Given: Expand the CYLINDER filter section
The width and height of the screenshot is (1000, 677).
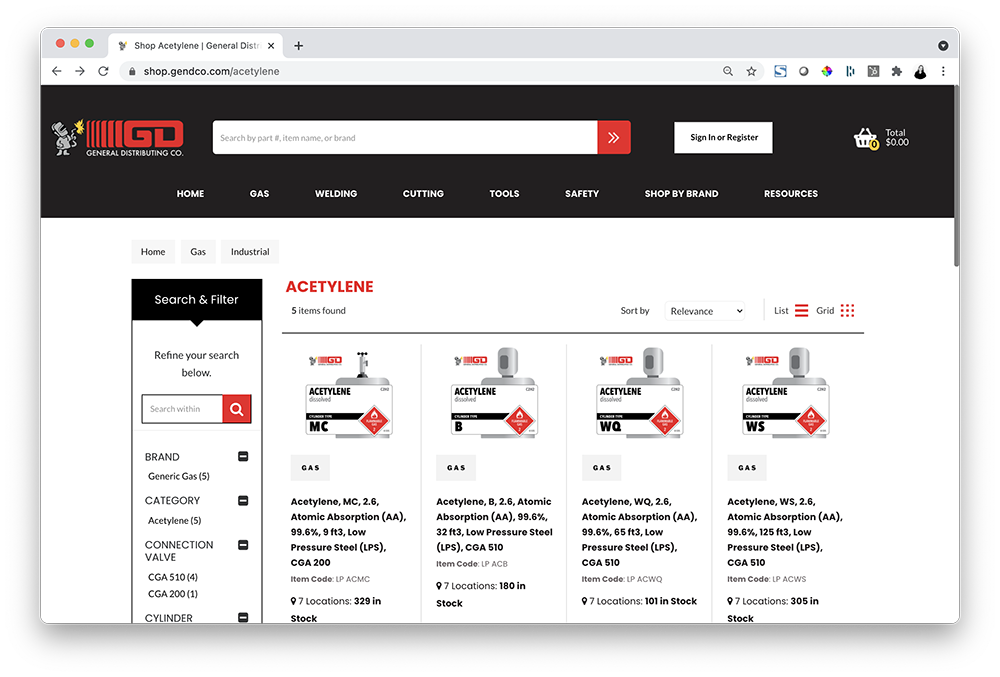Looking at the screenshot, I should coord(242,618).
